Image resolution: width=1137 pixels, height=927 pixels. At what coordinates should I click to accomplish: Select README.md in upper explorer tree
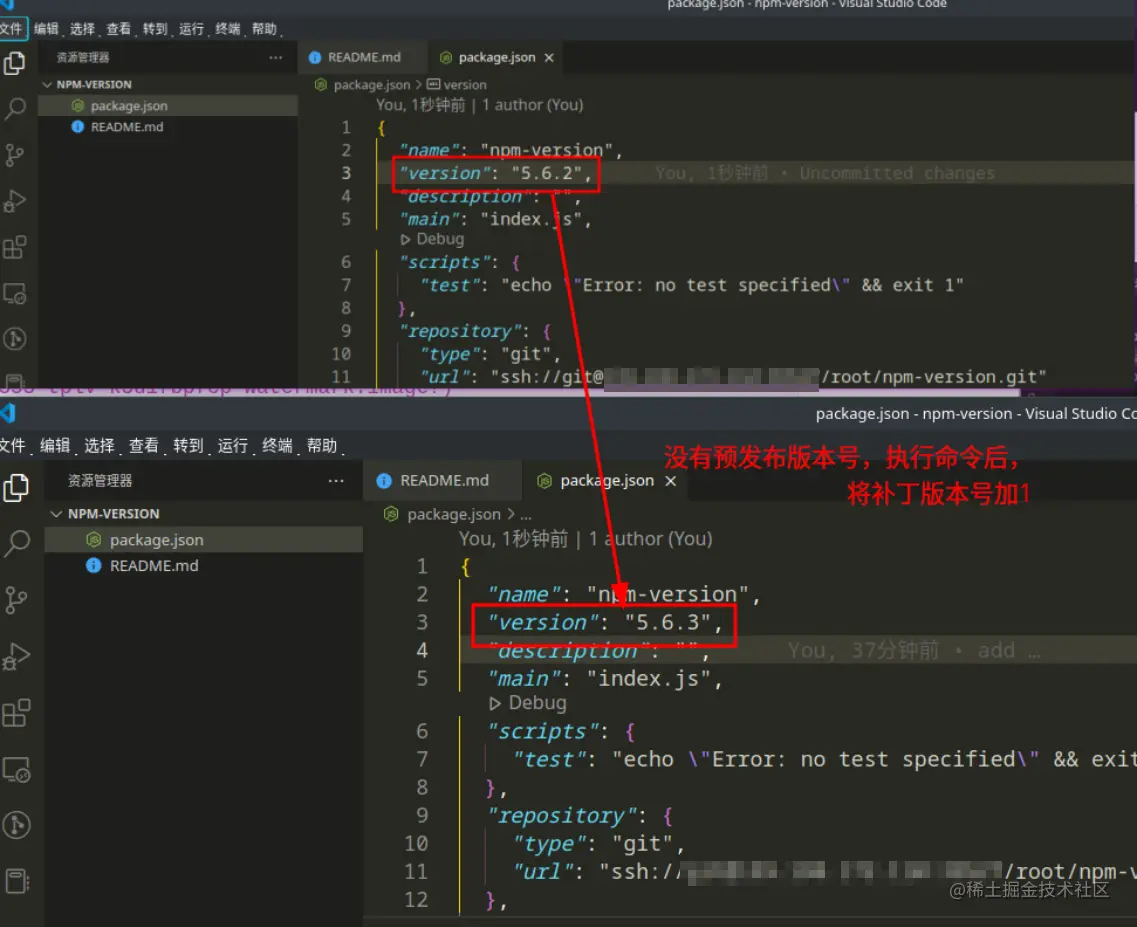point(168,127)
